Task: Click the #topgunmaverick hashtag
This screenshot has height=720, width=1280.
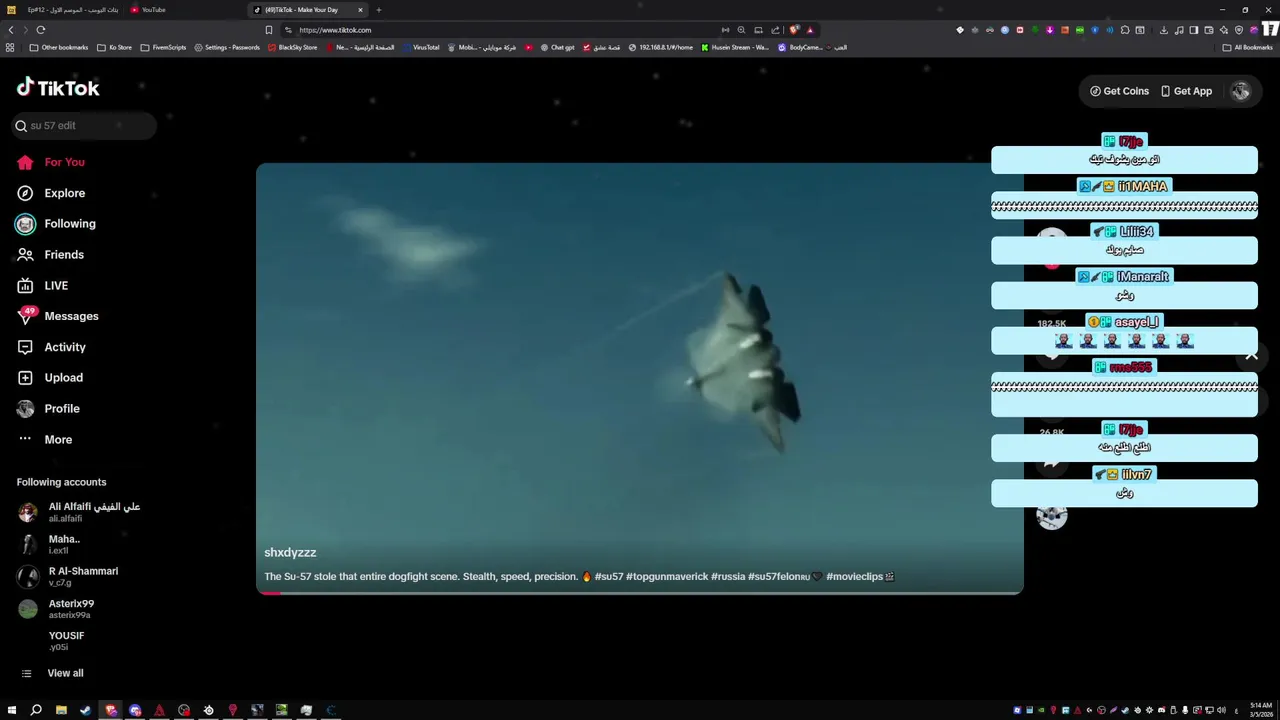Action: tap(667, 577)
